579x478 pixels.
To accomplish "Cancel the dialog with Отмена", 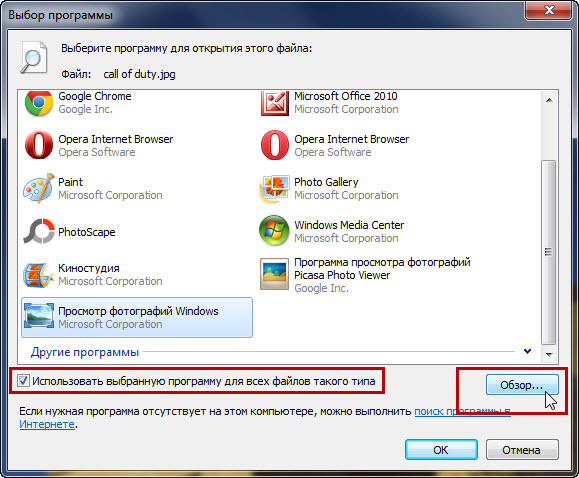I will [522, 450].
